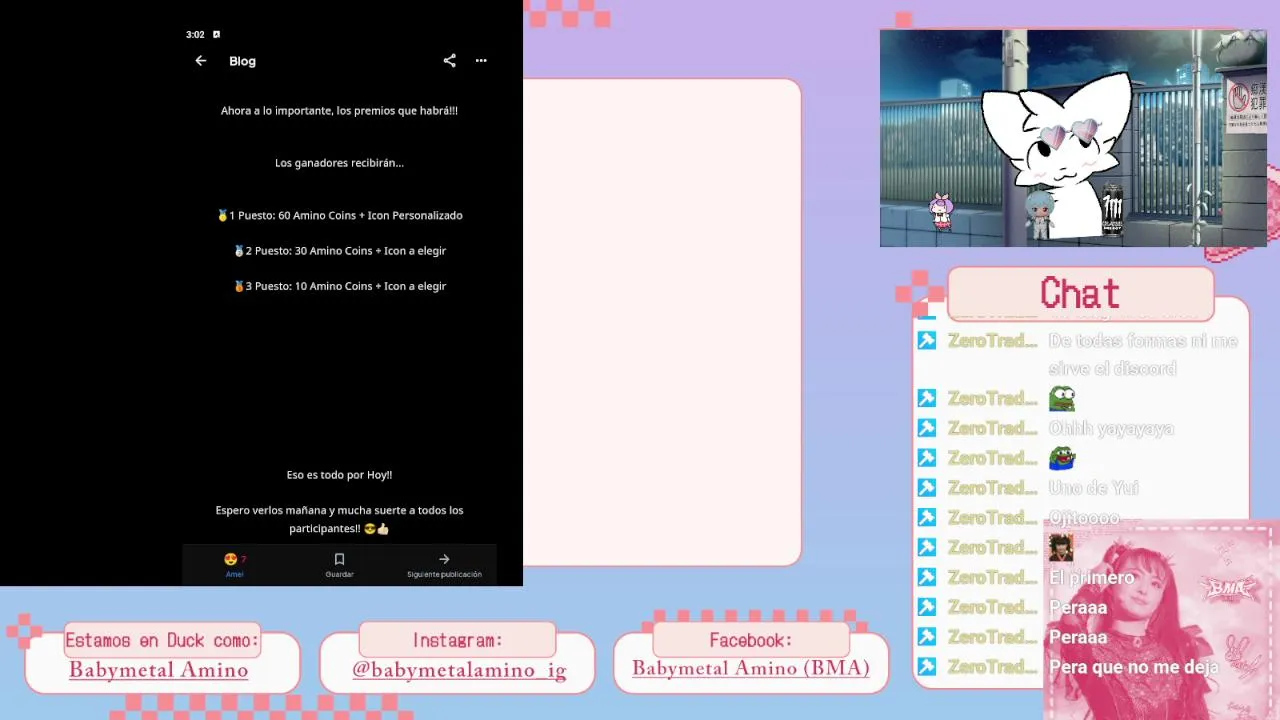This screenshot has height=720, width=1280.
Task: Click the line "Ahora a lo importante, los premios que habrá!!!"
Action: click(339, 111)
